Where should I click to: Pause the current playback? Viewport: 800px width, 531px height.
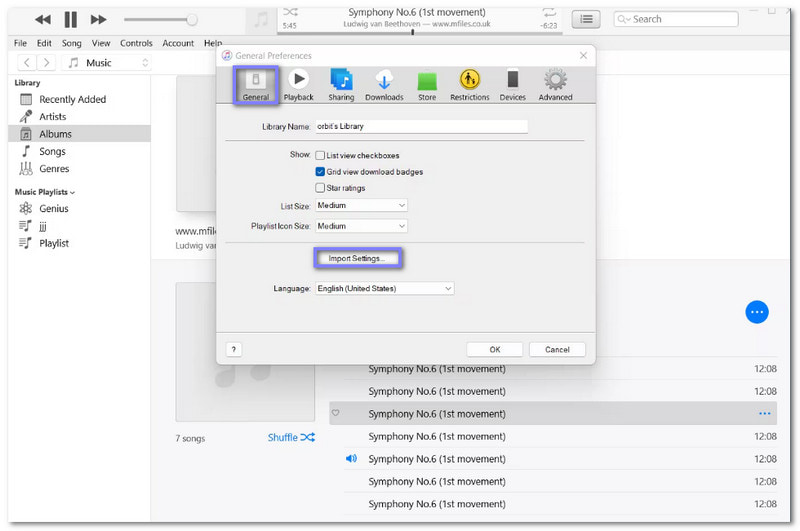pos(70,20)
